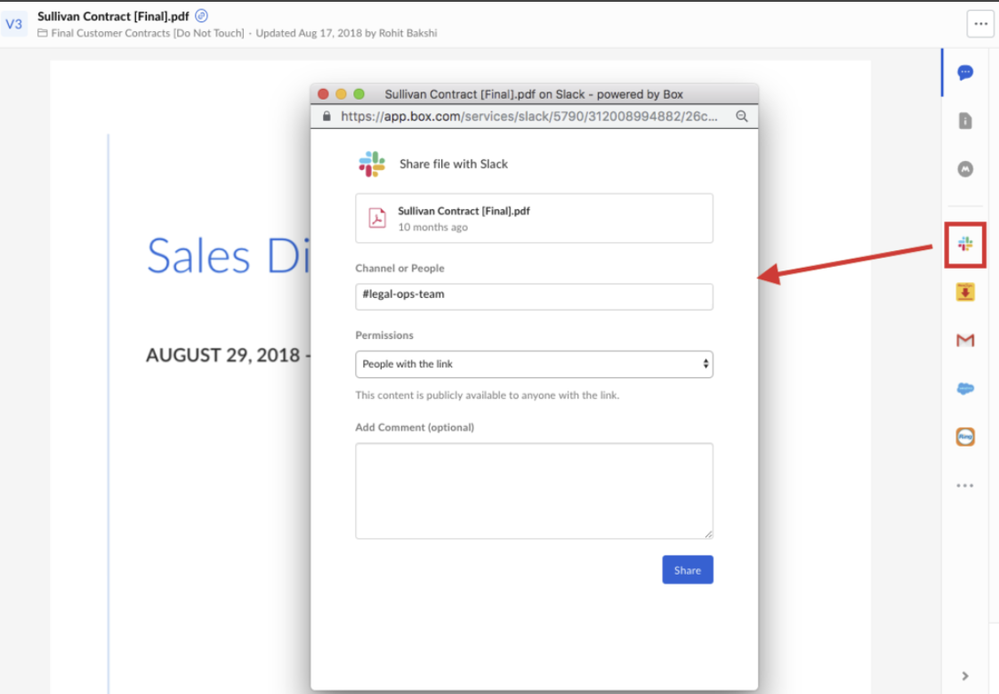Open the Salesforce cloud integration icon
Image resolution: width=999 pixels, height=694 pixels.
[x=965, y=389]
